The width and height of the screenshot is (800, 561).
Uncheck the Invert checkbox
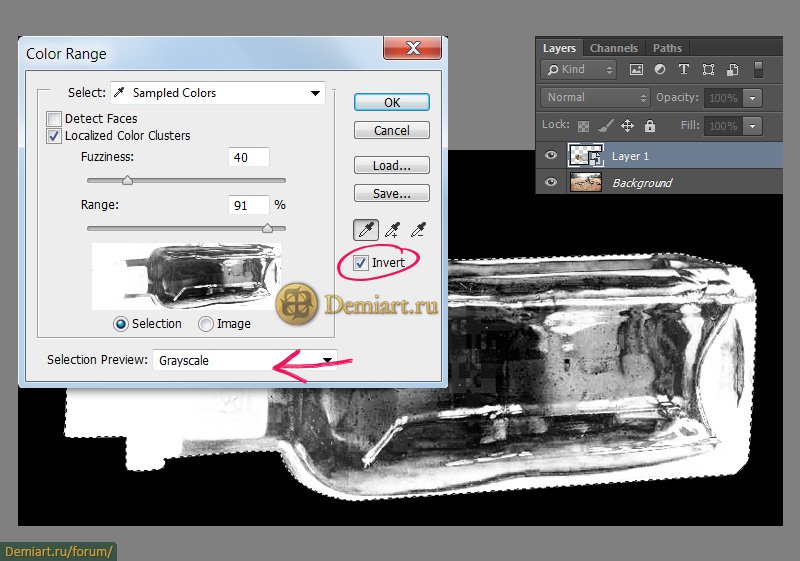(361, 263)
